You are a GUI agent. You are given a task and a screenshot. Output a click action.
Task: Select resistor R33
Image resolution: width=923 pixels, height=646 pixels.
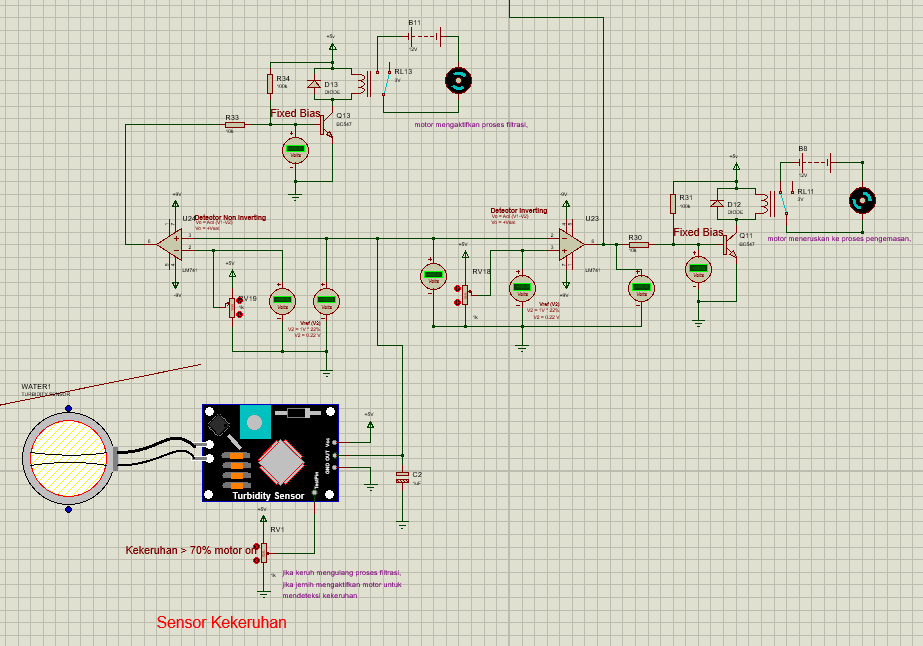point(234,124)
